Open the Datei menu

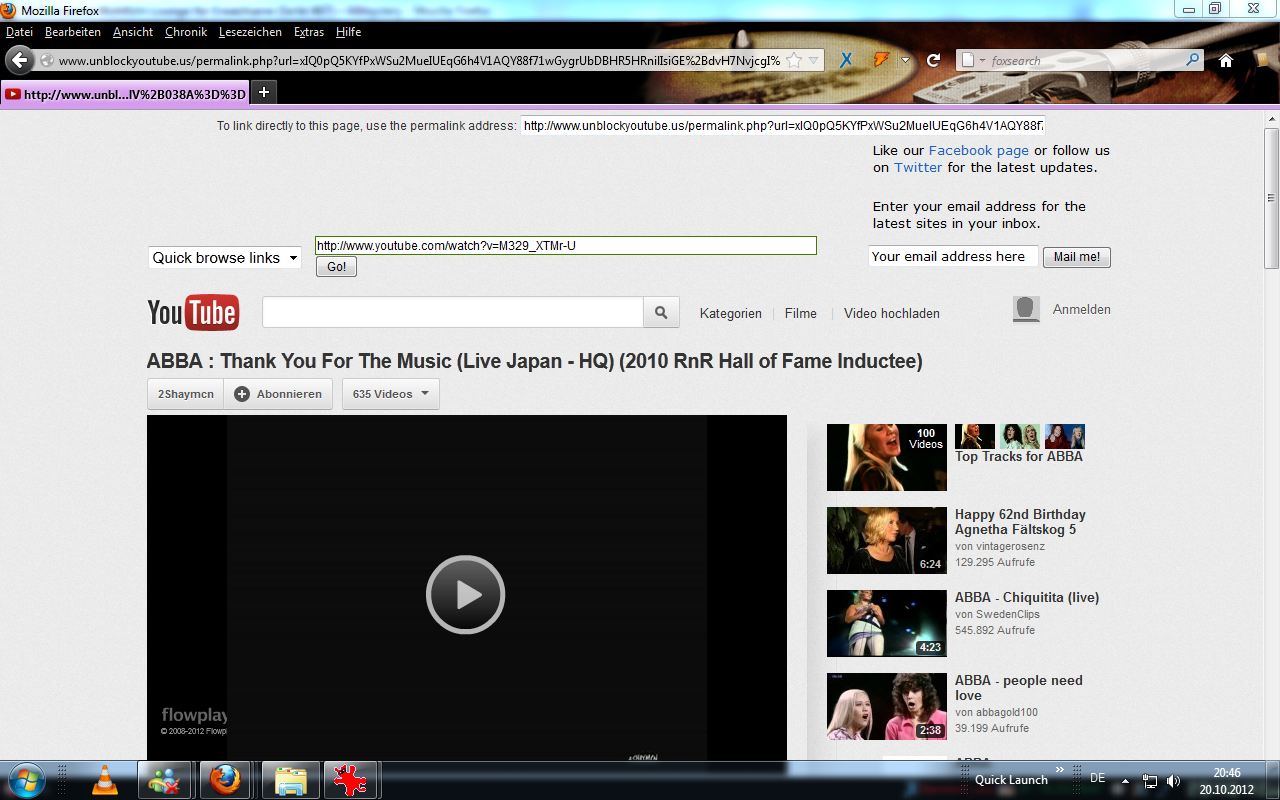(x=20, y=32)
